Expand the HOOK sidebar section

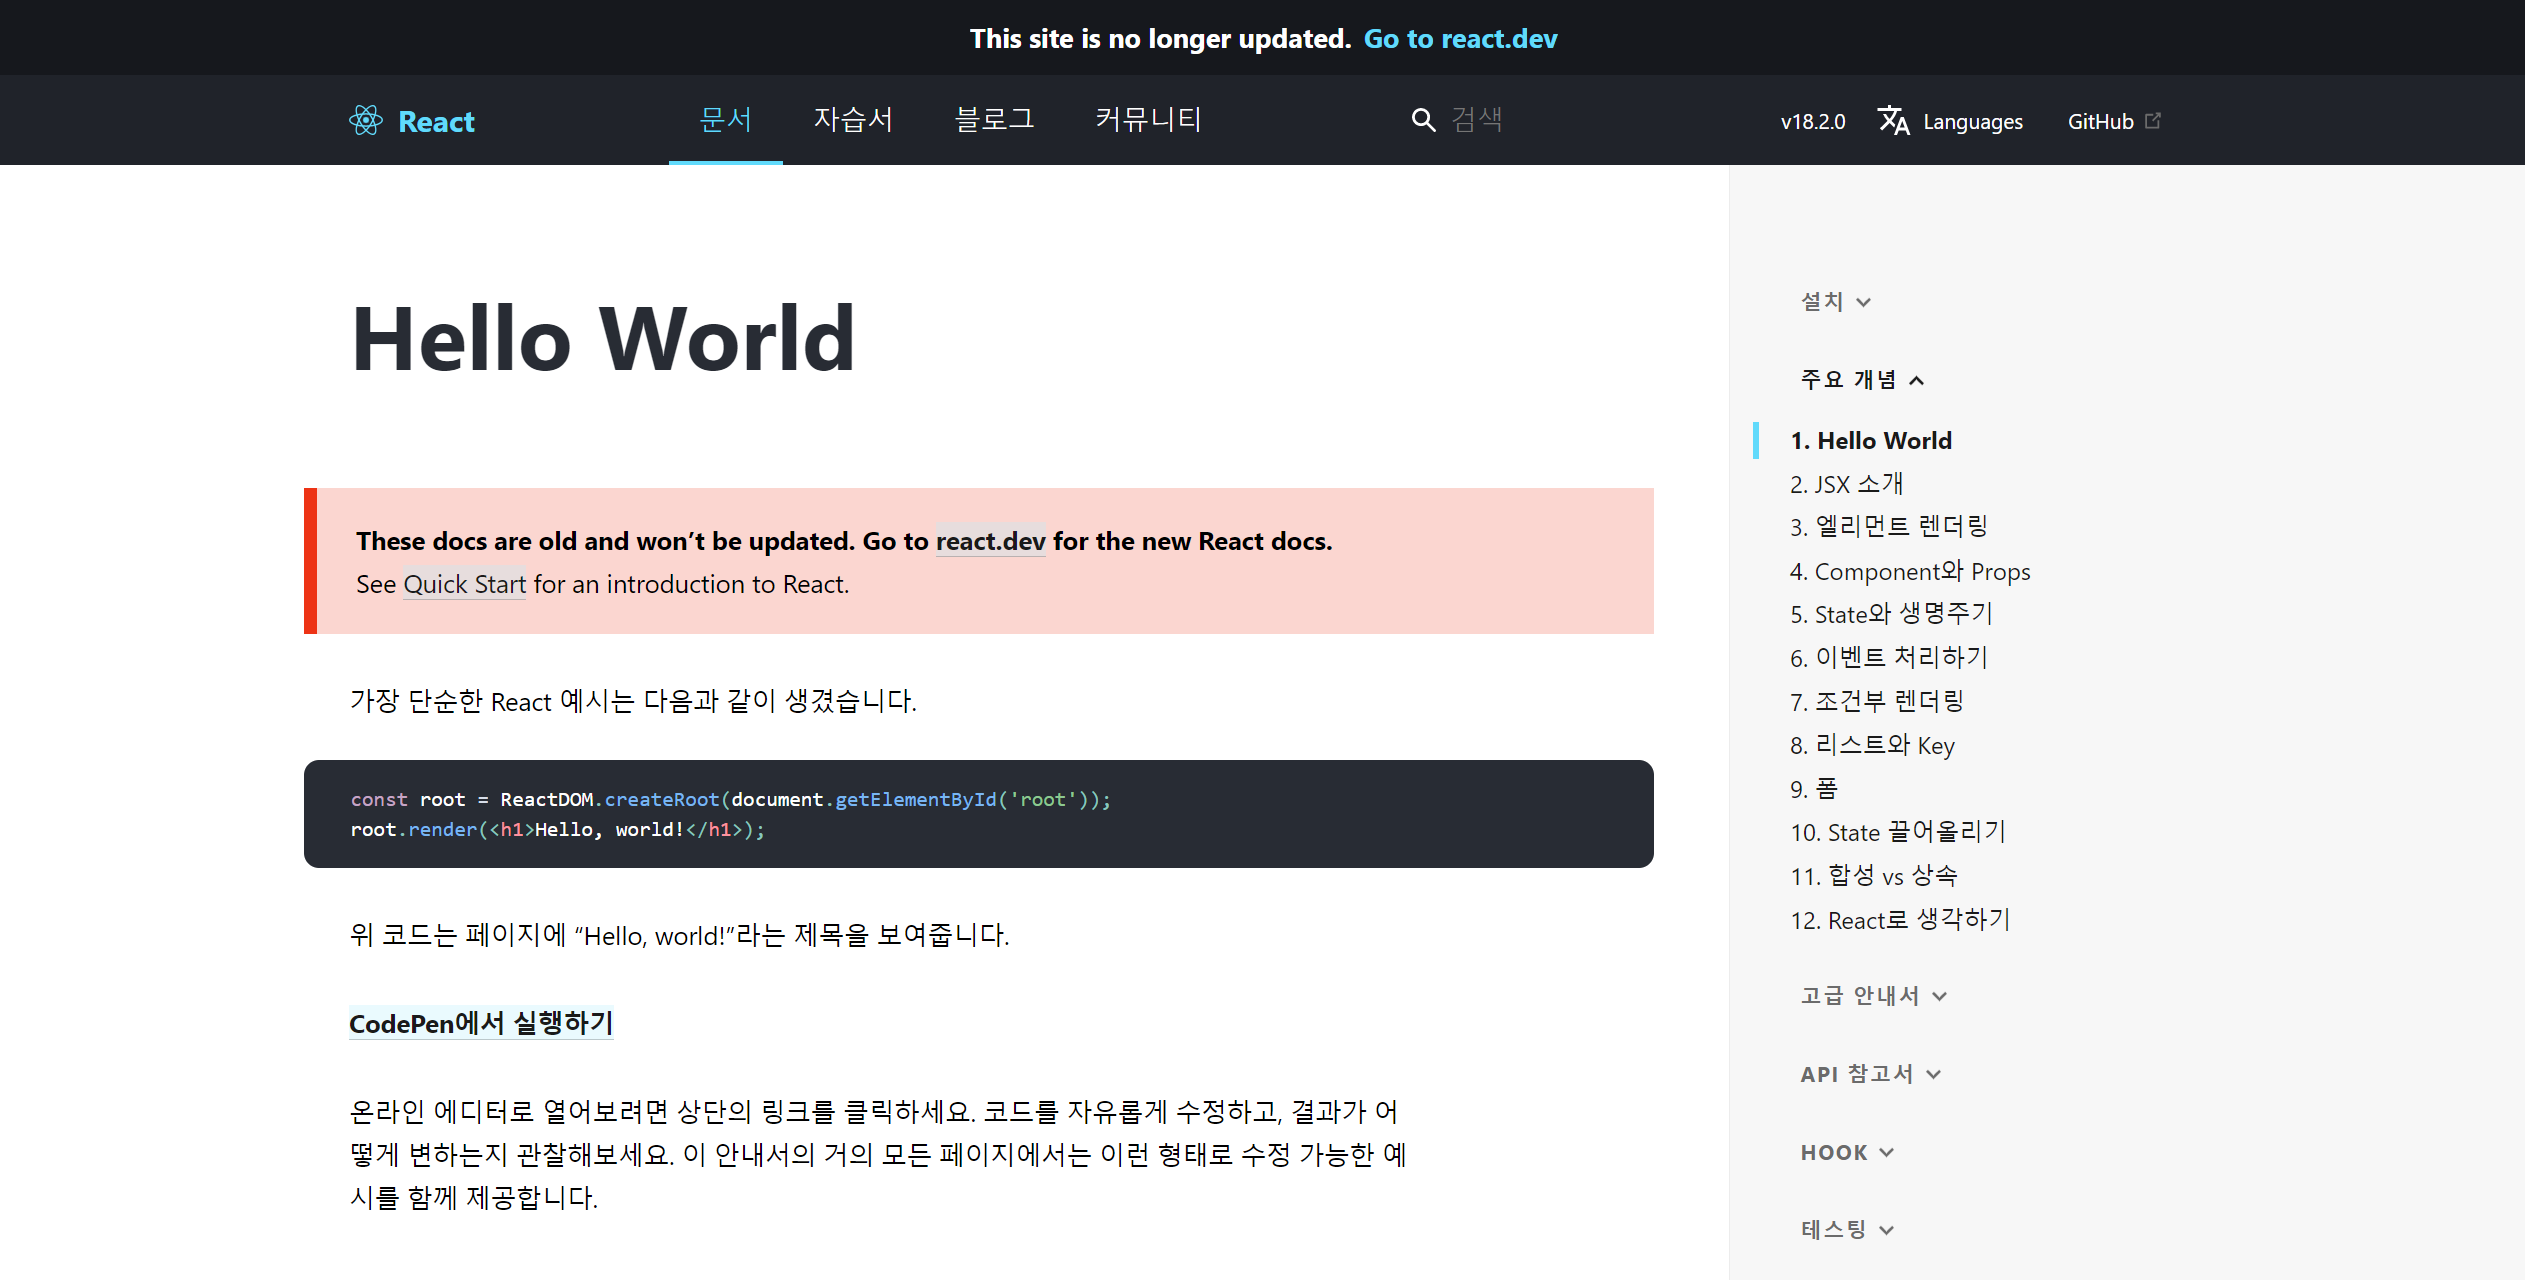click(x=1846, y=1152)
